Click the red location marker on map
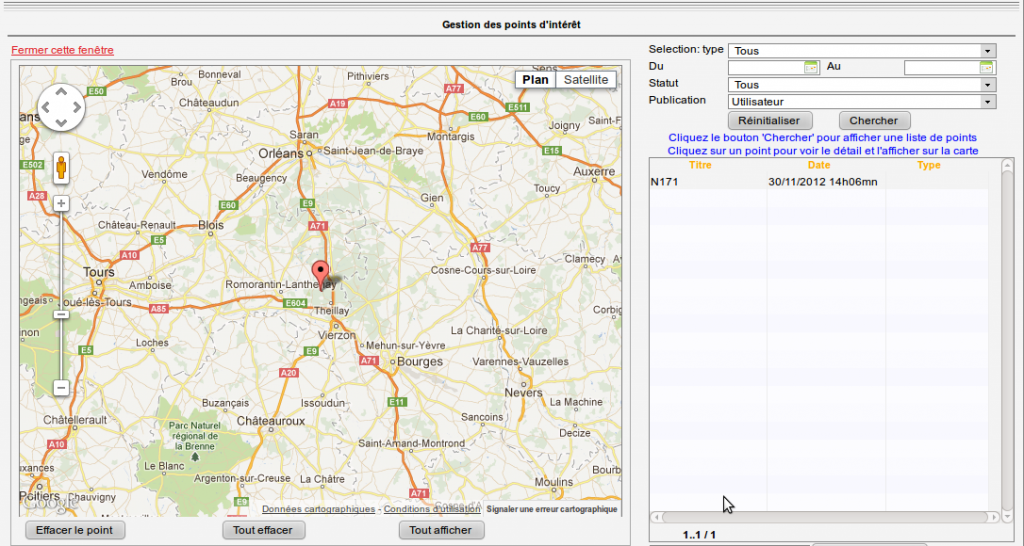 [x=320, y=275]
